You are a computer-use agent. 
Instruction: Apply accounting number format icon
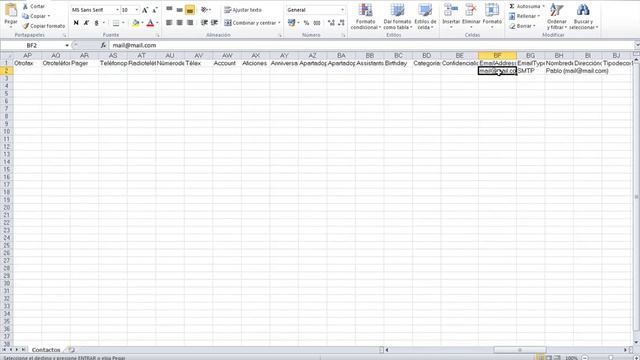tap(291, 23)
